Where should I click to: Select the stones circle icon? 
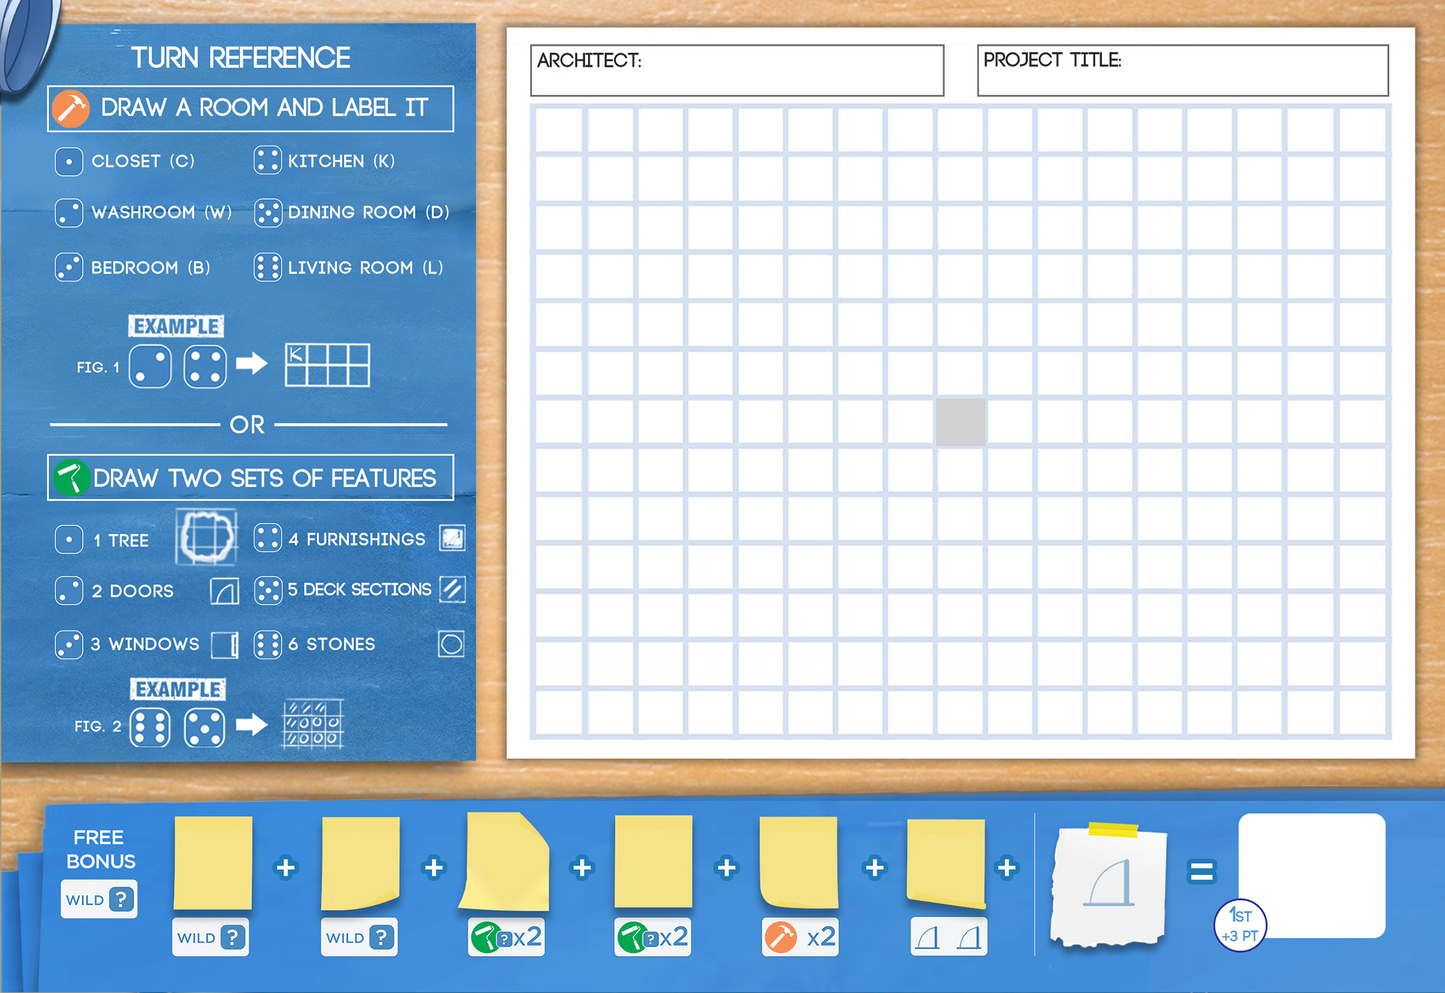451,644
